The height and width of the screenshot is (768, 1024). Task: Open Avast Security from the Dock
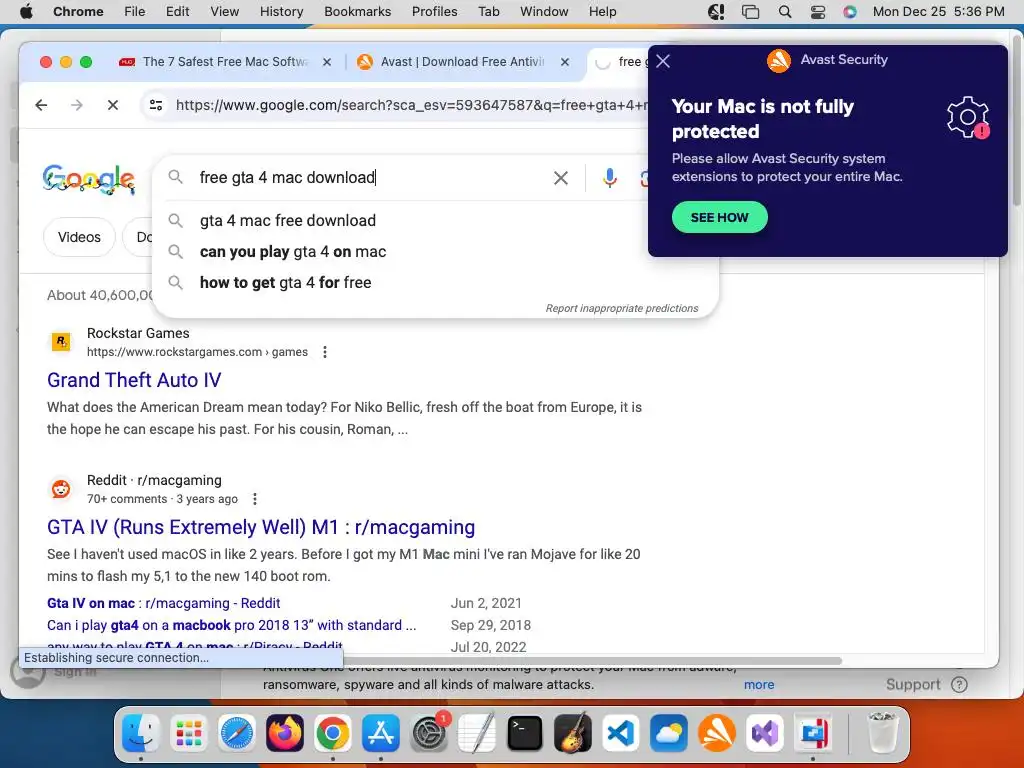coord(717,733)
